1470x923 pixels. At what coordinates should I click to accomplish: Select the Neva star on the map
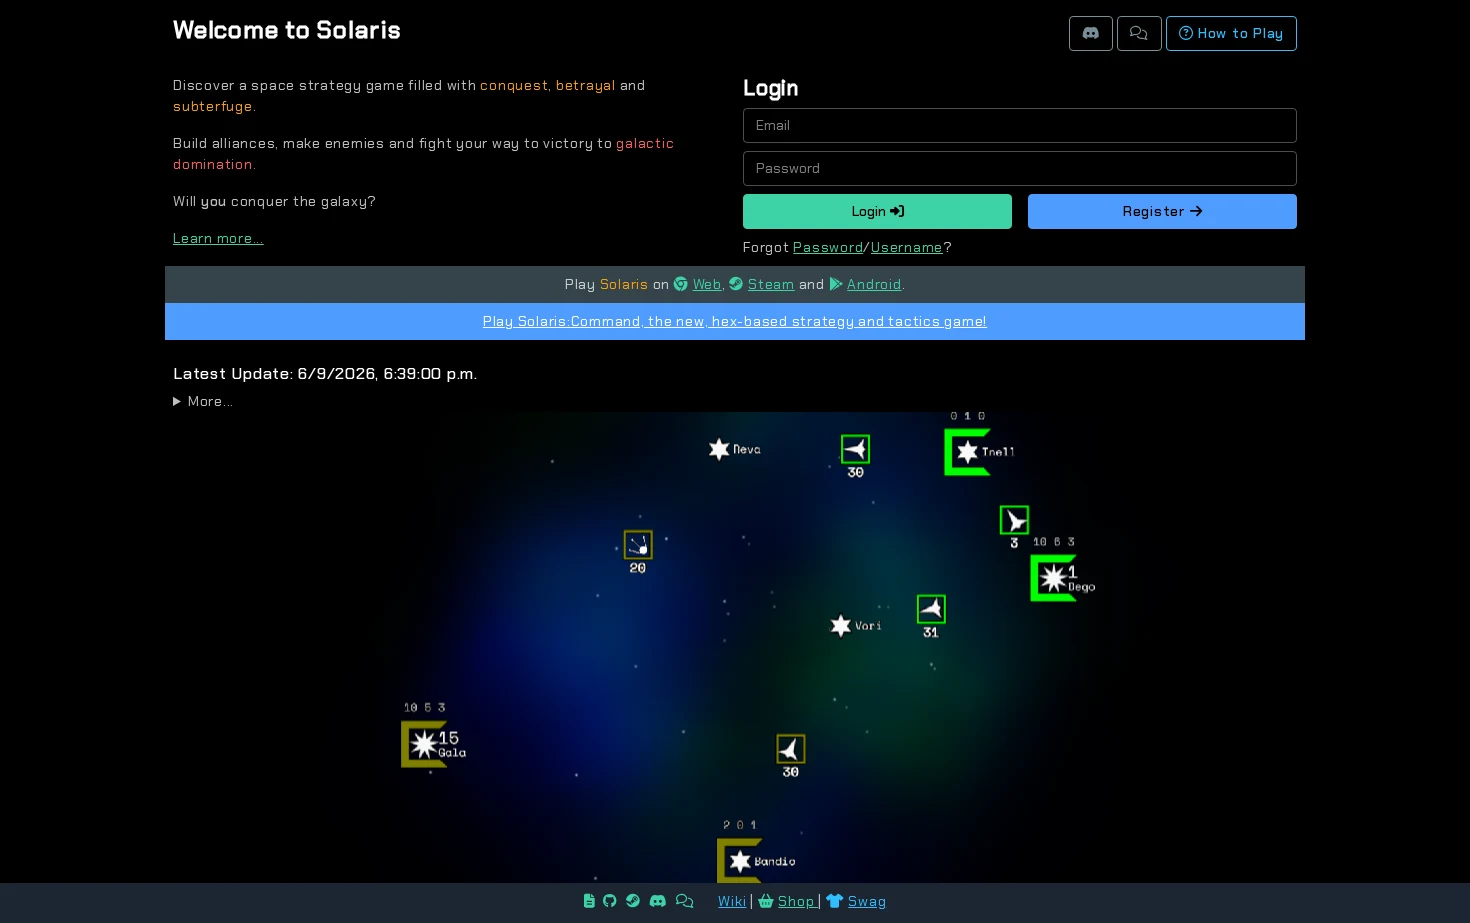coord(719,449)
